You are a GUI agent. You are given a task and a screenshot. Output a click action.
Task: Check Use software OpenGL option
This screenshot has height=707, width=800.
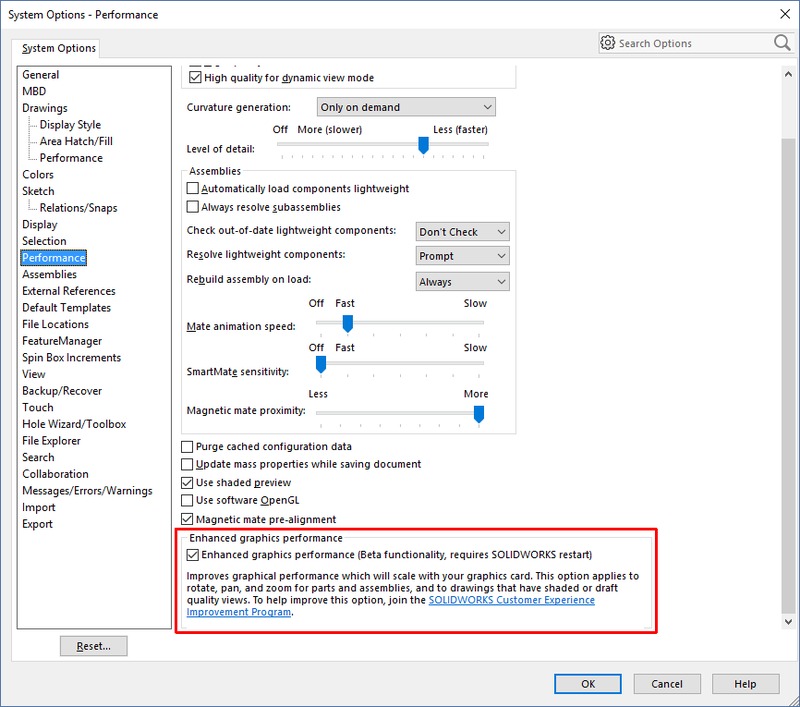pyautogui.click(x=187, y=500)
